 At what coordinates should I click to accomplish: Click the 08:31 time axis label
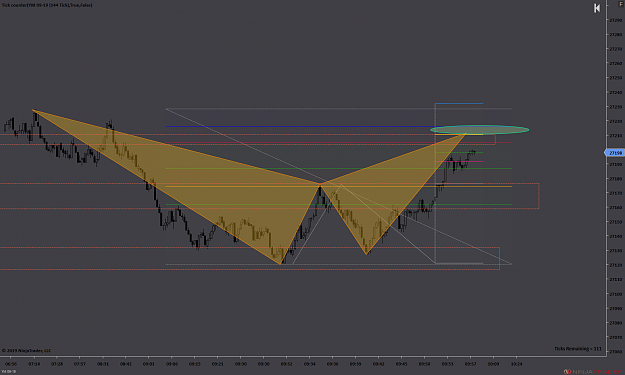point(103,364)
